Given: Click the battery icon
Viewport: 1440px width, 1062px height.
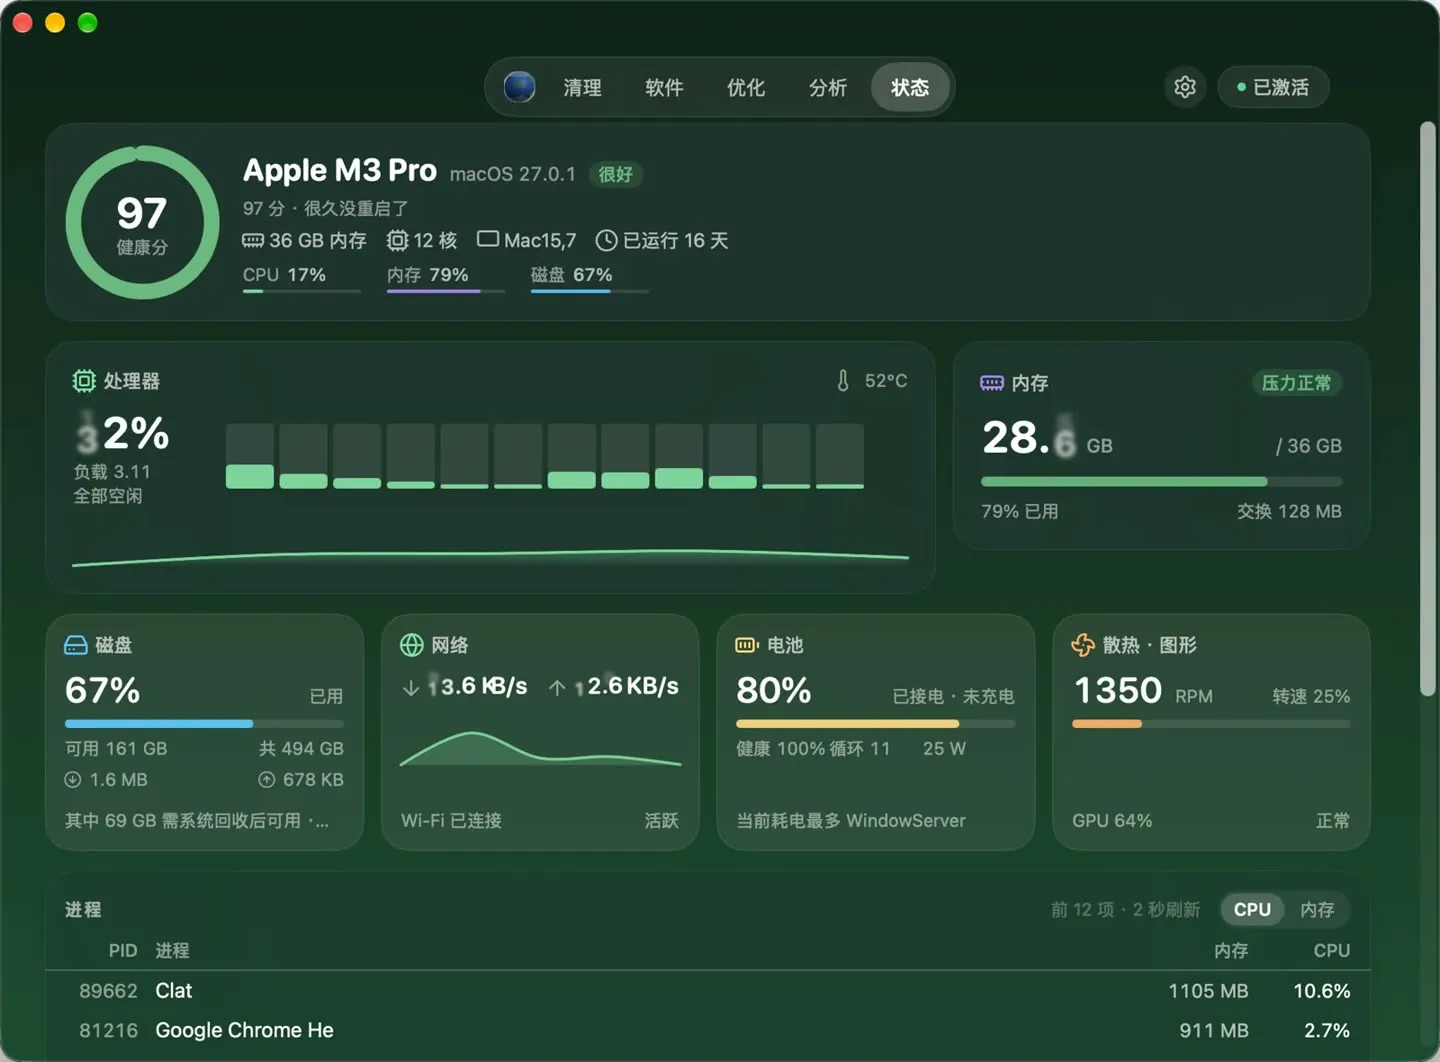Looking at the screenshot, I should tap(747, 645).
